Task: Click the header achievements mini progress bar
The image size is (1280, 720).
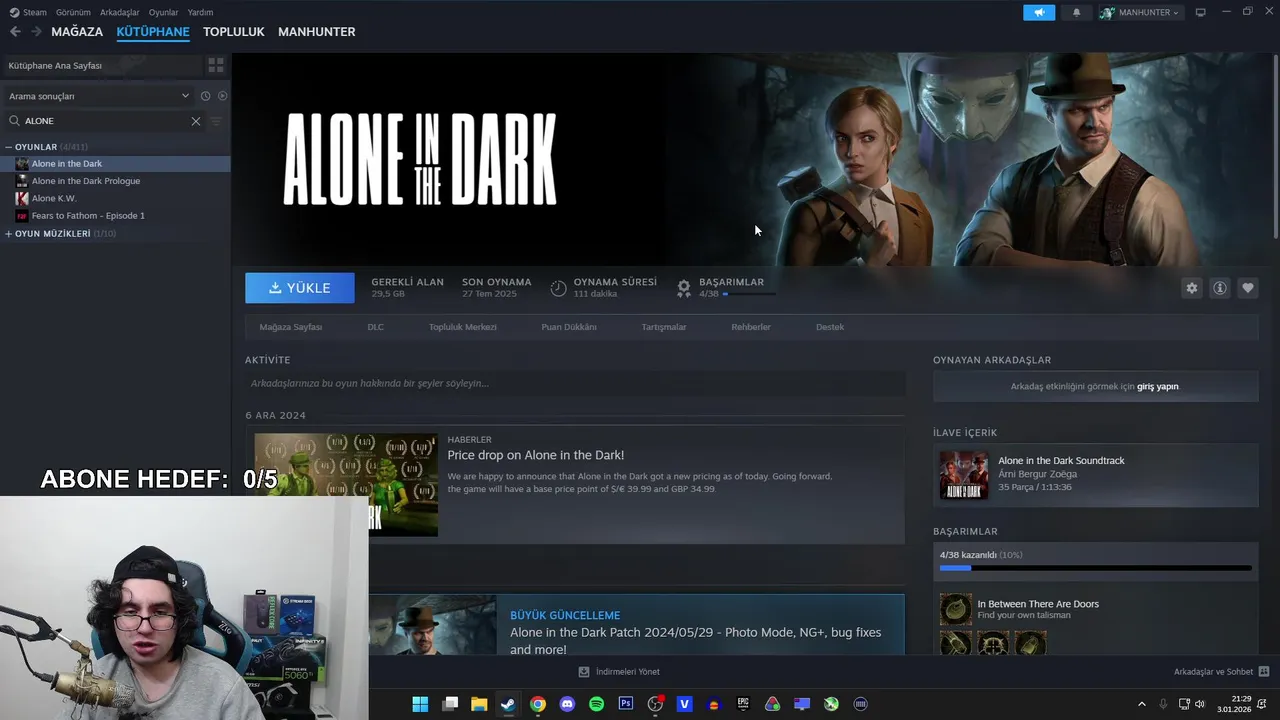Action: tap(749, 294)
